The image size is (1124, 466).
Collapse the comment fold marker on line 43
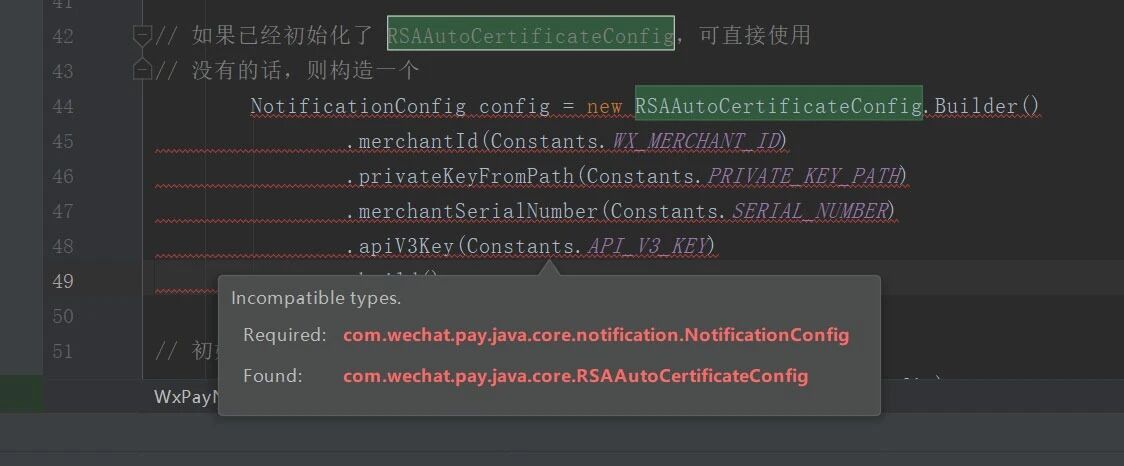click(143, 70)
